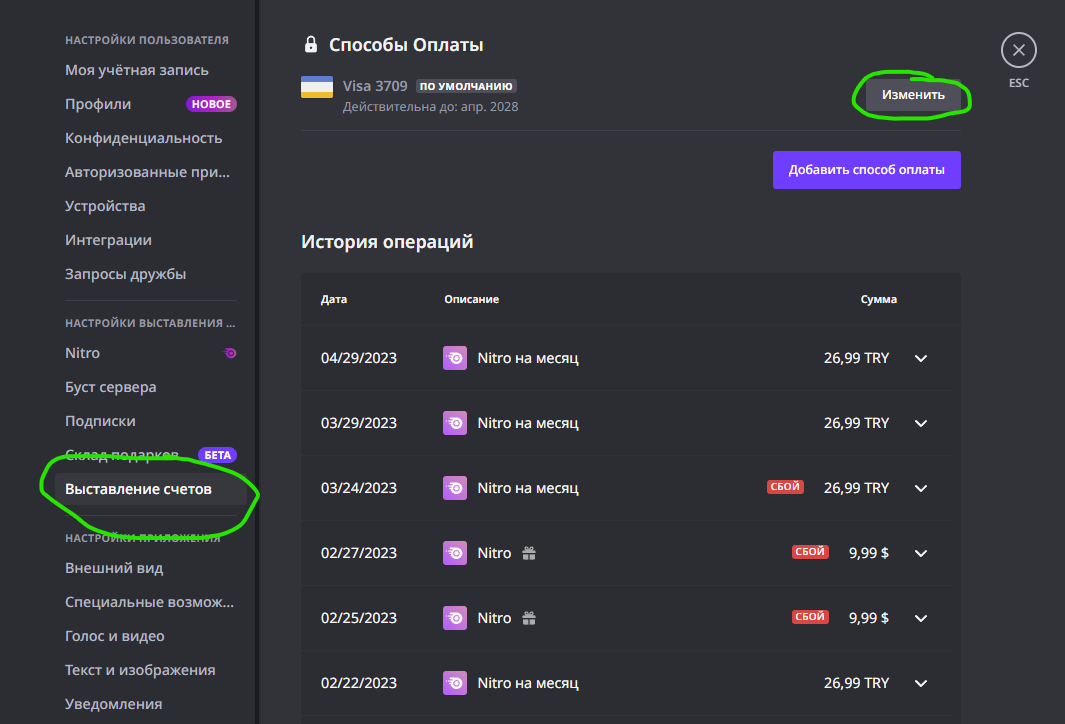
Task: Click the Nitro icon in 03/24/2023 row
Action: pos(454,488)
